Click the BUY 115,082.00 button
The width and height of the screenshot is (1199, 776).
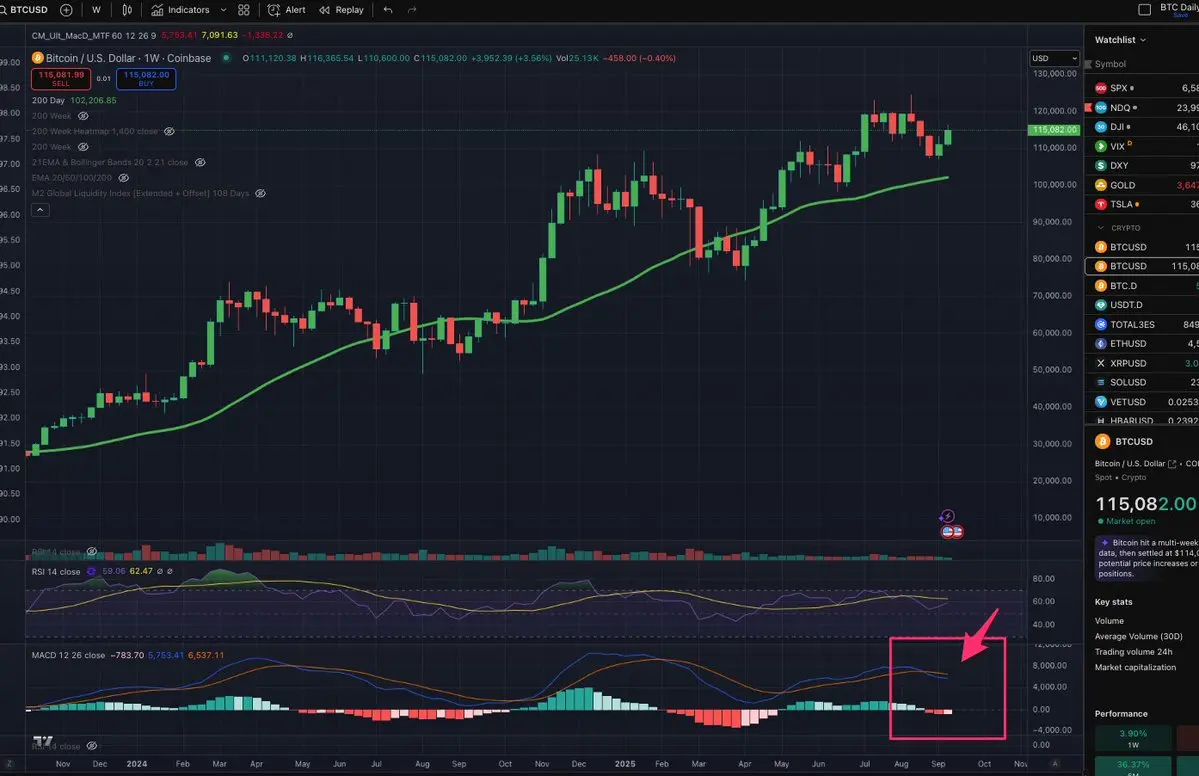[x=146, y=79]
